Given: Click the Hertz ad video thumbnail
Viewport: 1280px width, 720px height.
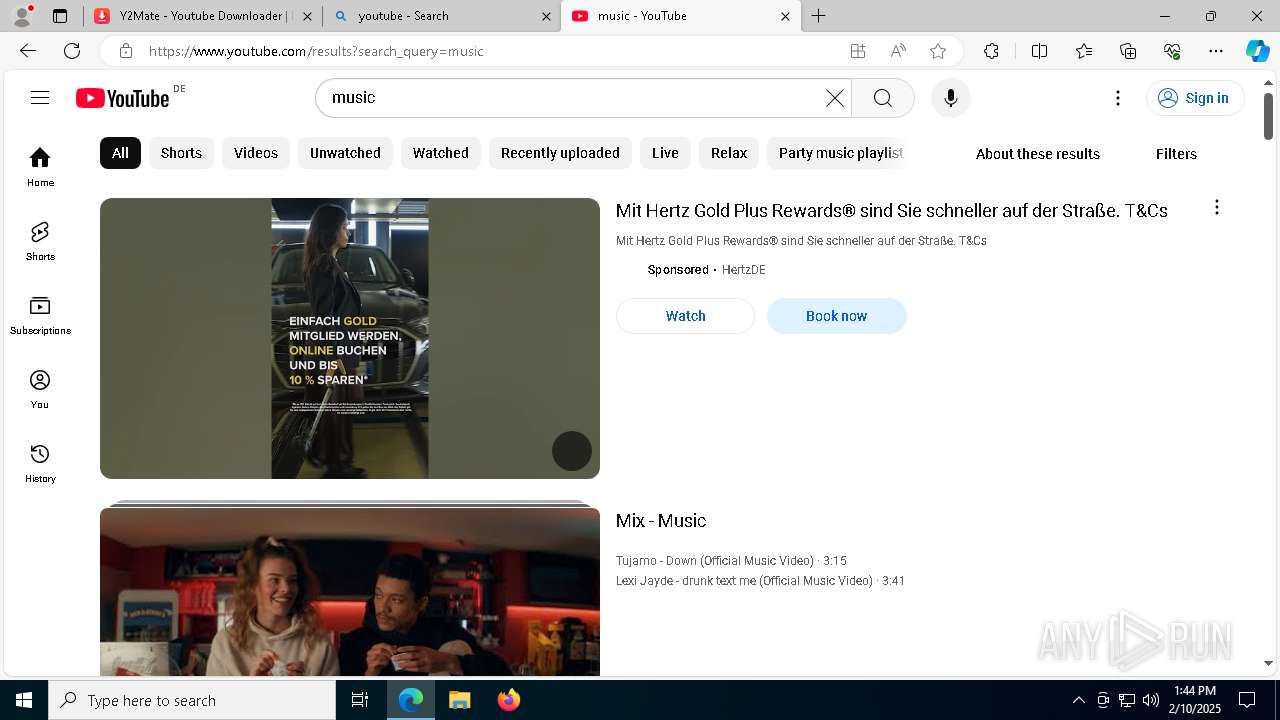Looking at the screenshot, I should pos(350,338).
